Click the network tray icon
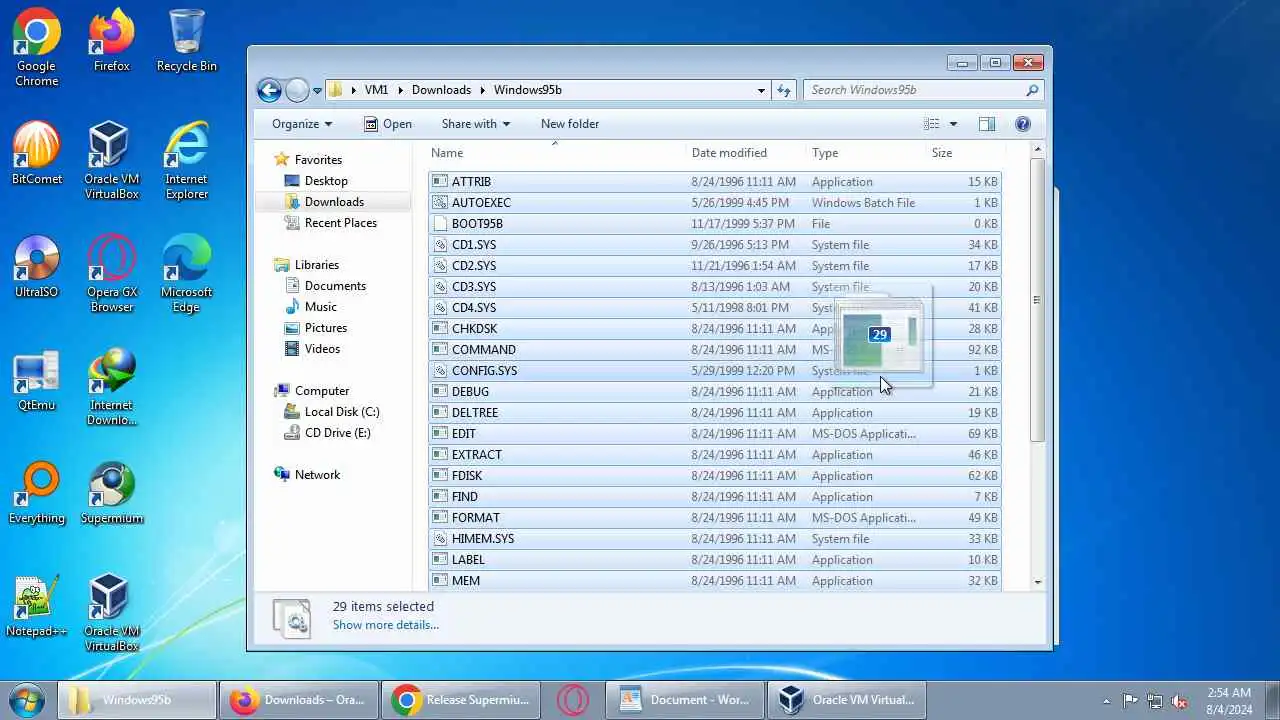This screenshot has height=720, width=1280. point(1155,701)
